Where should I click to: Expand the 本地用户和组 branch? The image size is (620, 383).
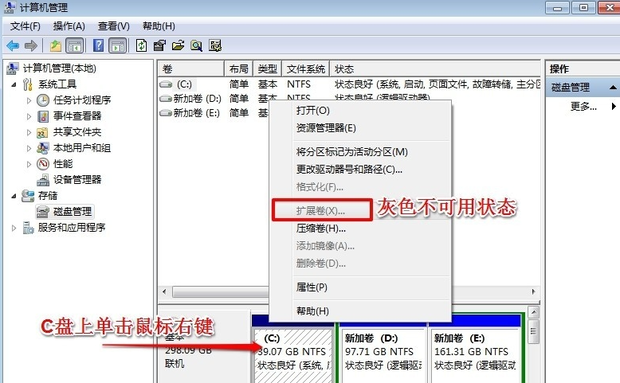pos(28,148)
